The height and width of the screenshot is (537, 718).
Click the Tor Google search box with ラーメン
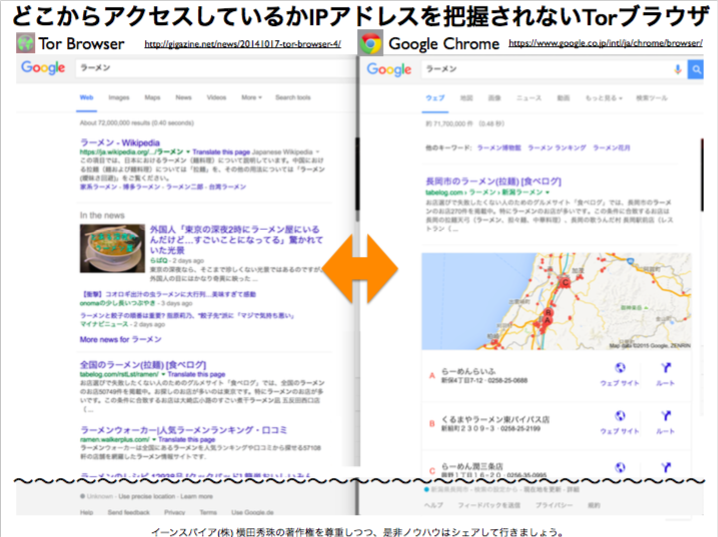click(x=215, y=68)
